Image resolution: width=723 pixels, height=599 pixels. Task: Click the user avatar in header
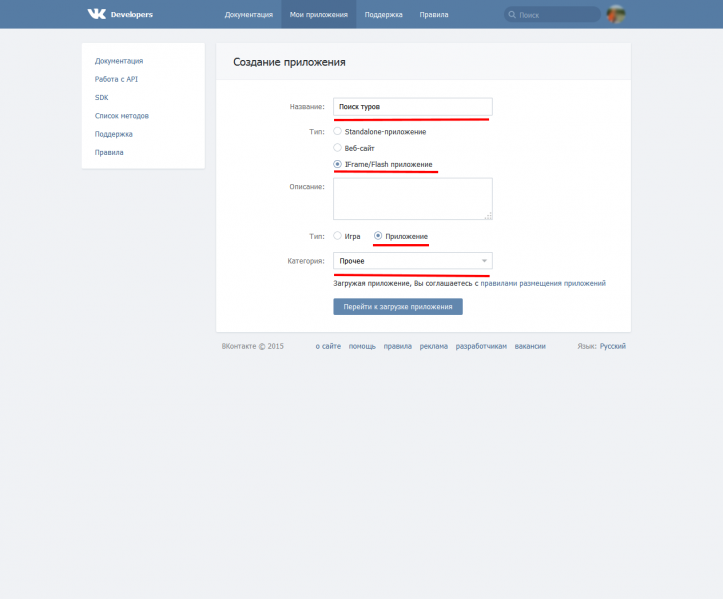[x=616, y=14]
